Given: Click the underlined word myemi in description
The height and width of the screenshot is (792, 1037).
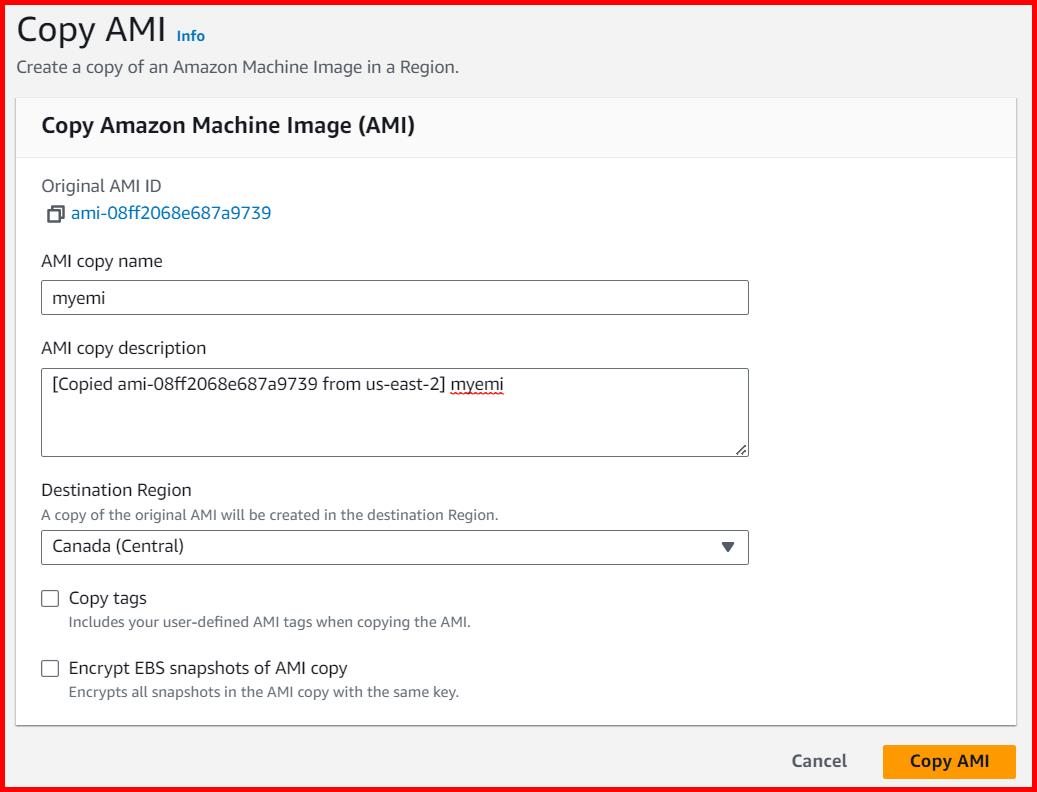Looking at the screenshot, I should pos(477,384).
